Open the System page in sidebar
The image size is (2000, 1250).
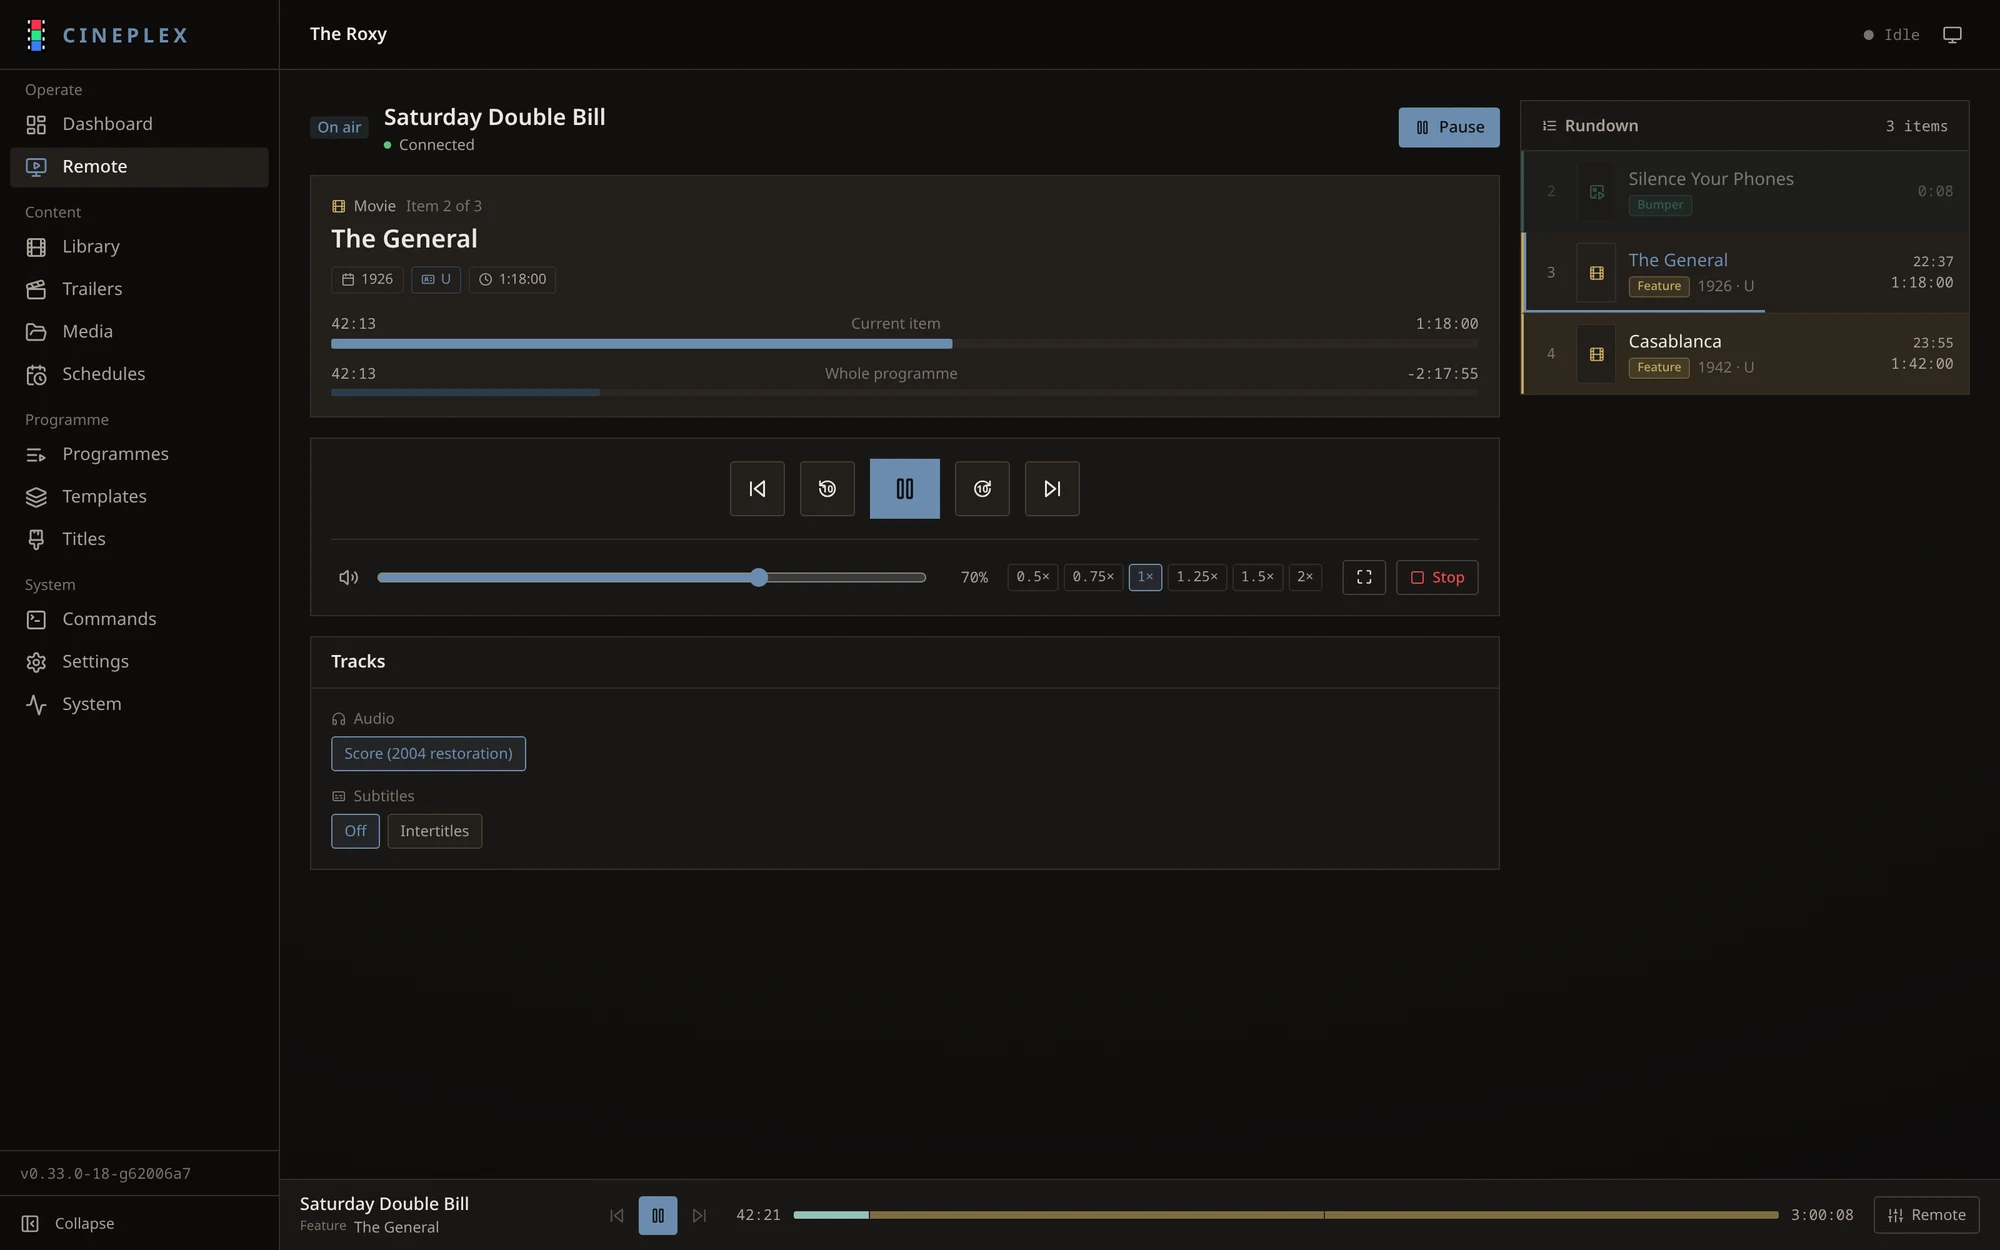point(139,704)
